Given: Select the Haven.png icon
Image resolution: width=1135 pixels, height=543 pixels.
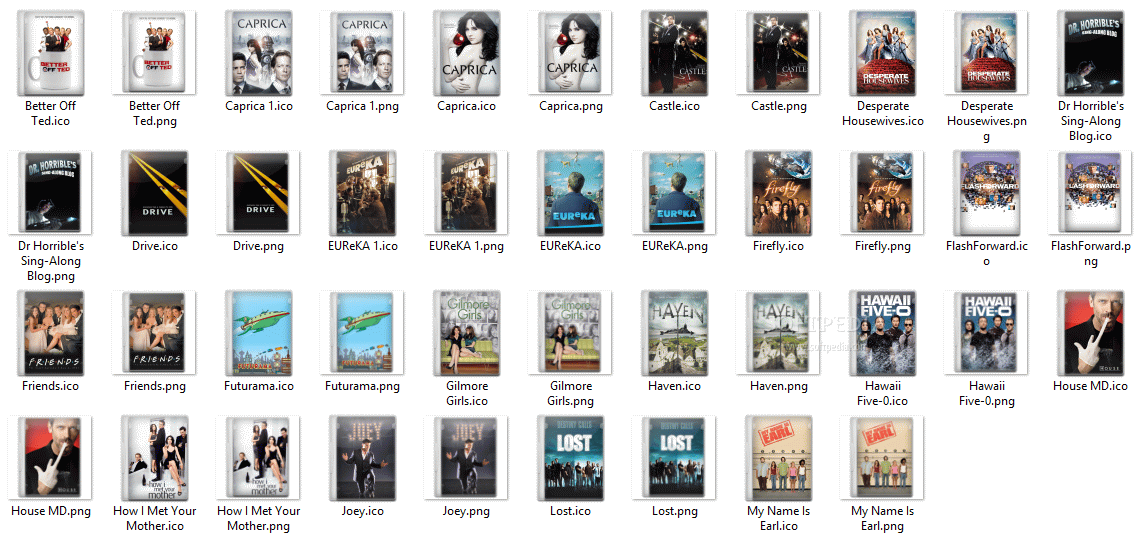Looking at the screenshot, I should coord(780,333).
